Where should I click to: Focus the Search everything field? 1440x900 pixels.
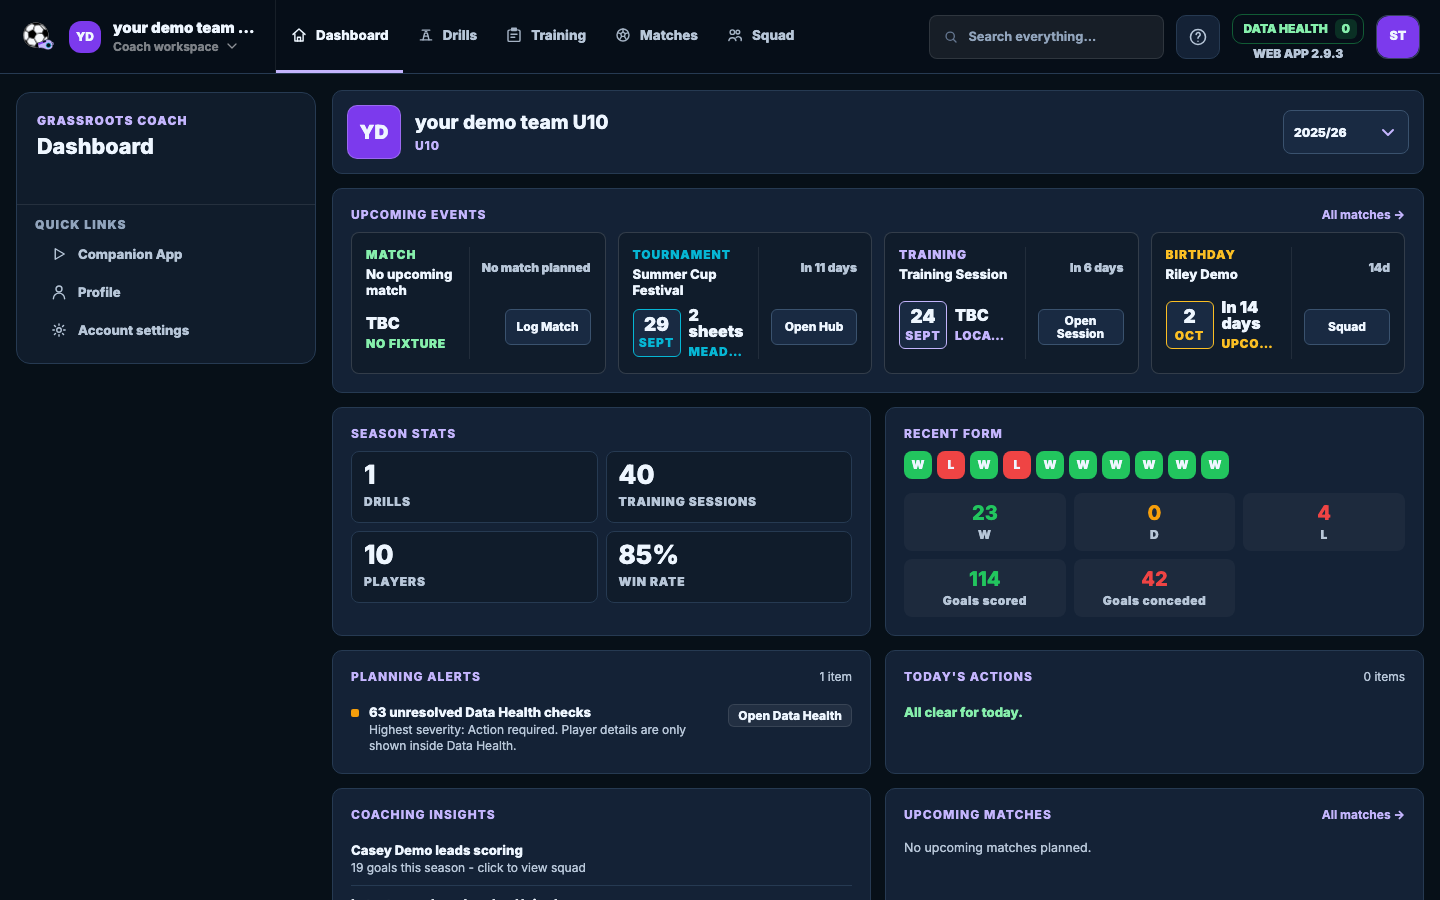[1046, 37]
